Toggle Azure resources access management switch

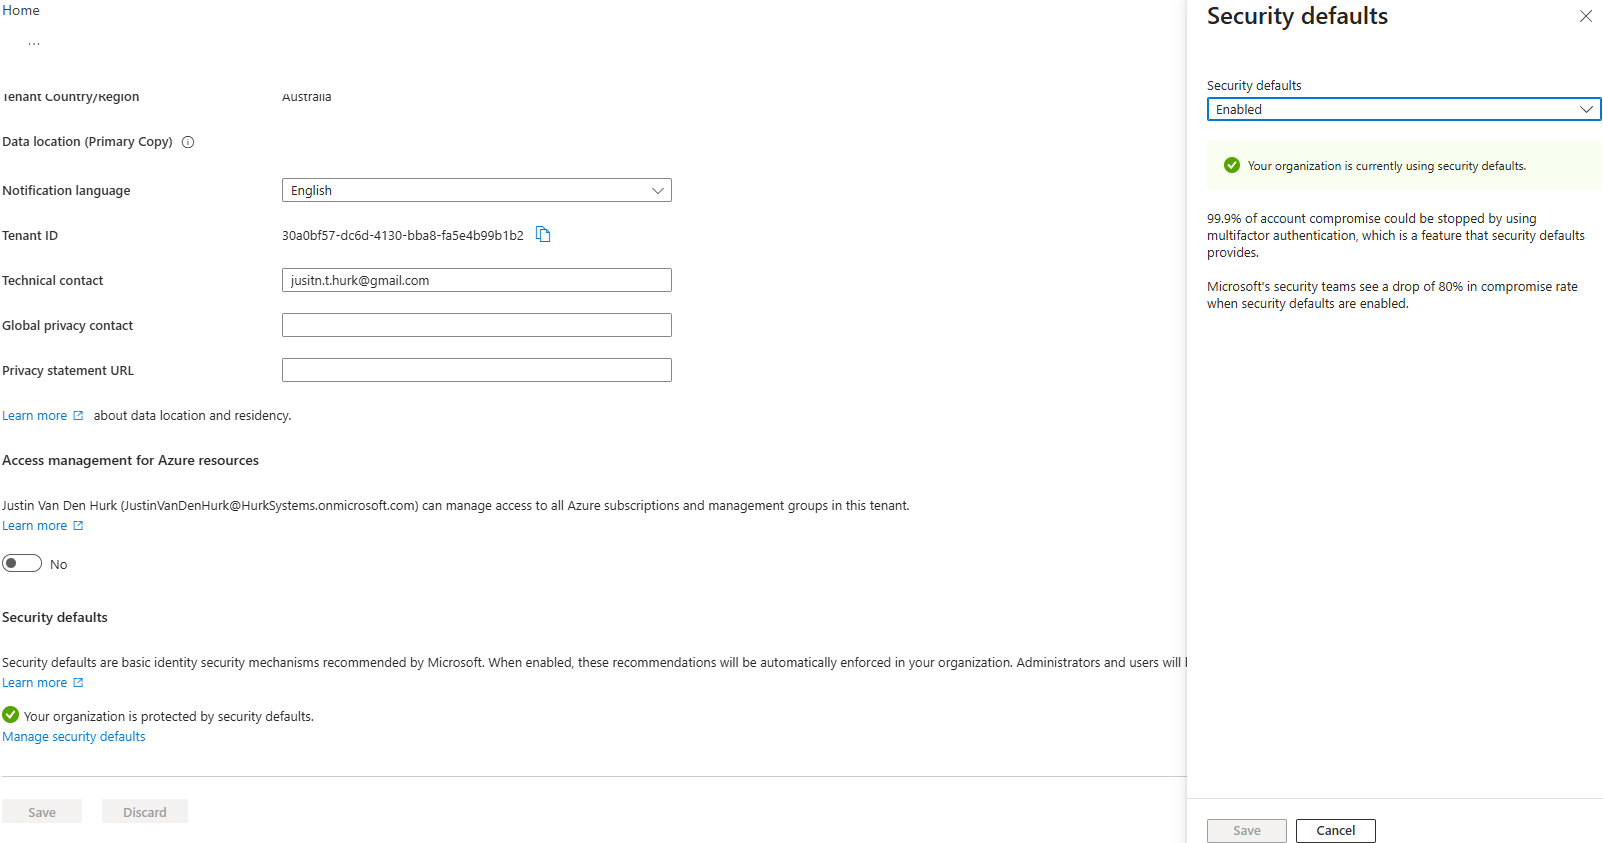(22, 563)
